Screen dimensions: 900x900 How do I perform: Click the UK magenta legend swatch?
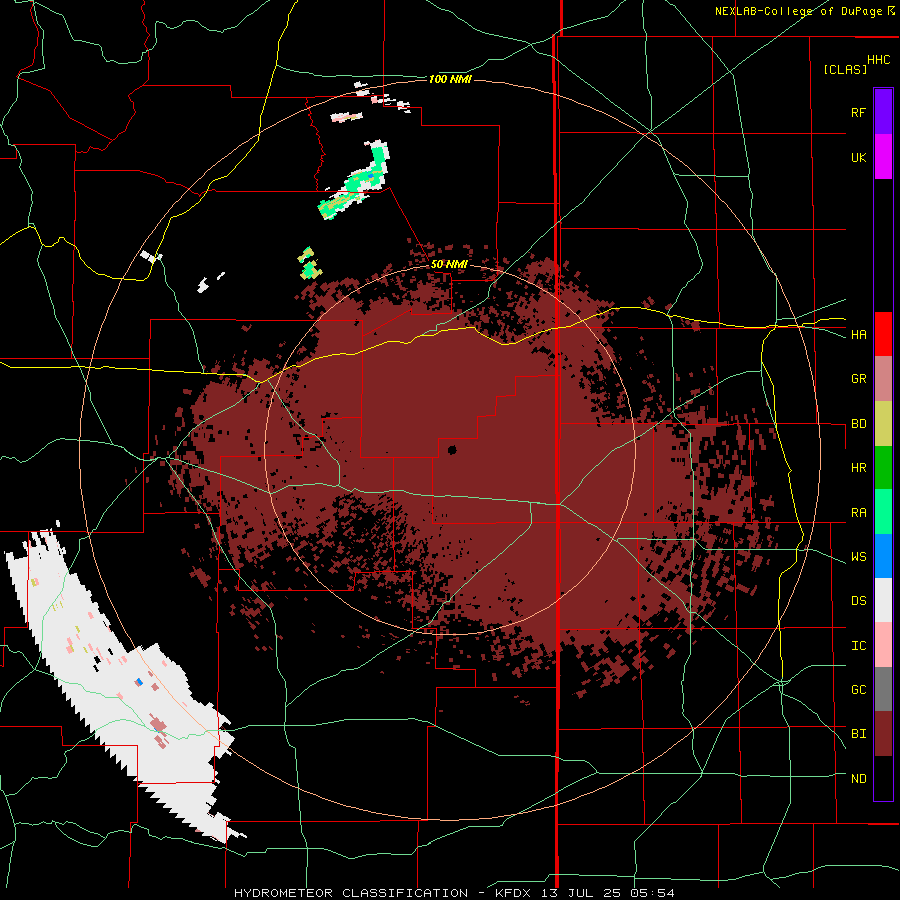tap(883, 157)
